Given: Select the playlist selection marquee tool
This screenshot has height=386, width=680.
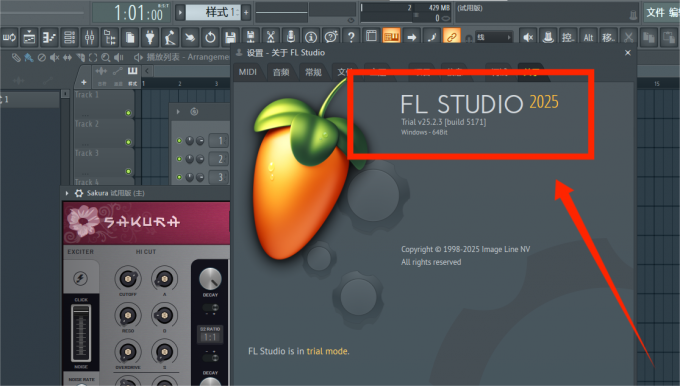Looking at the screenshot, I should tap(93, 57).
